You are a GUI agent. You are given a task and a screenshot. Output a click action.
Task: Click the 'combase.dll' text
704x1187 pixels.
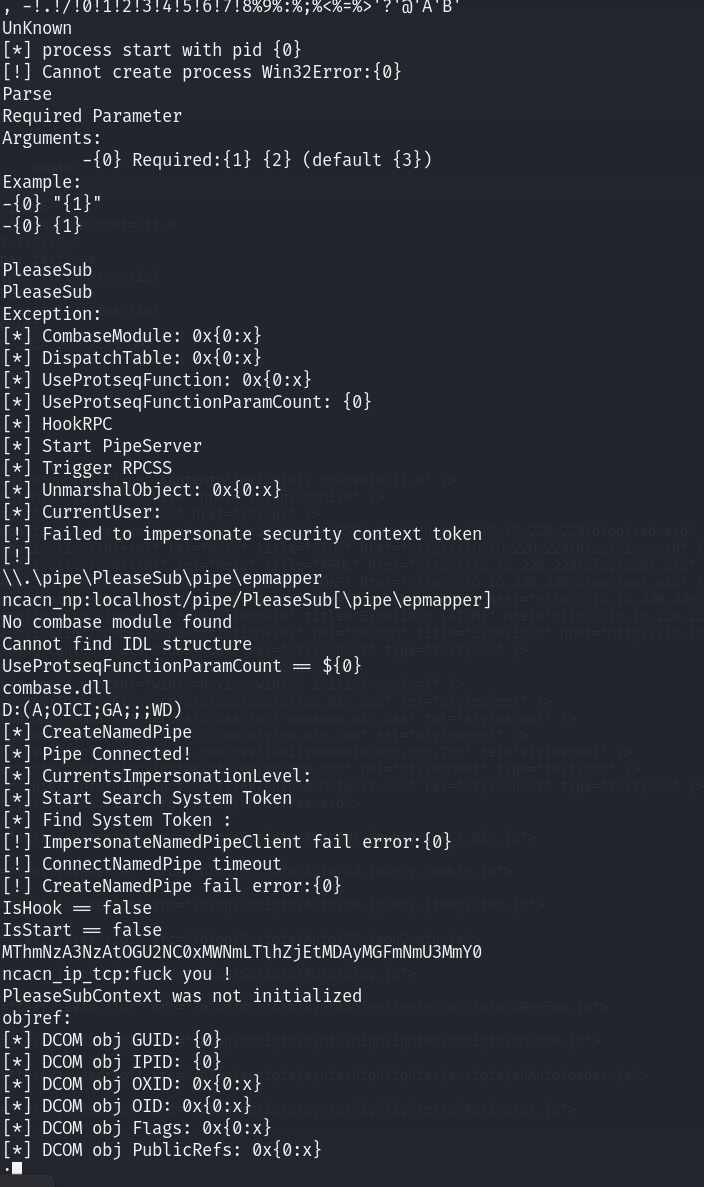point(57,688)
